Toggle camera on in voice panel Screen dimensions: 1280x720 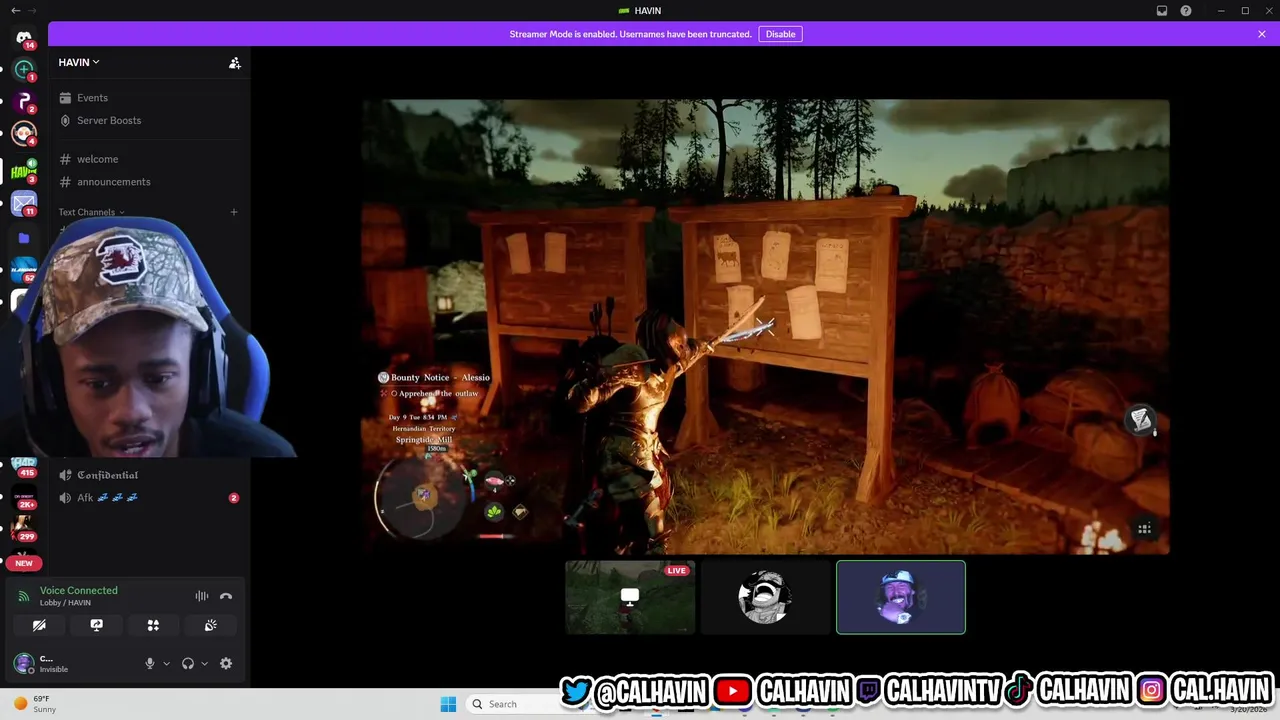pyautogui.click(x=39, y=625)
